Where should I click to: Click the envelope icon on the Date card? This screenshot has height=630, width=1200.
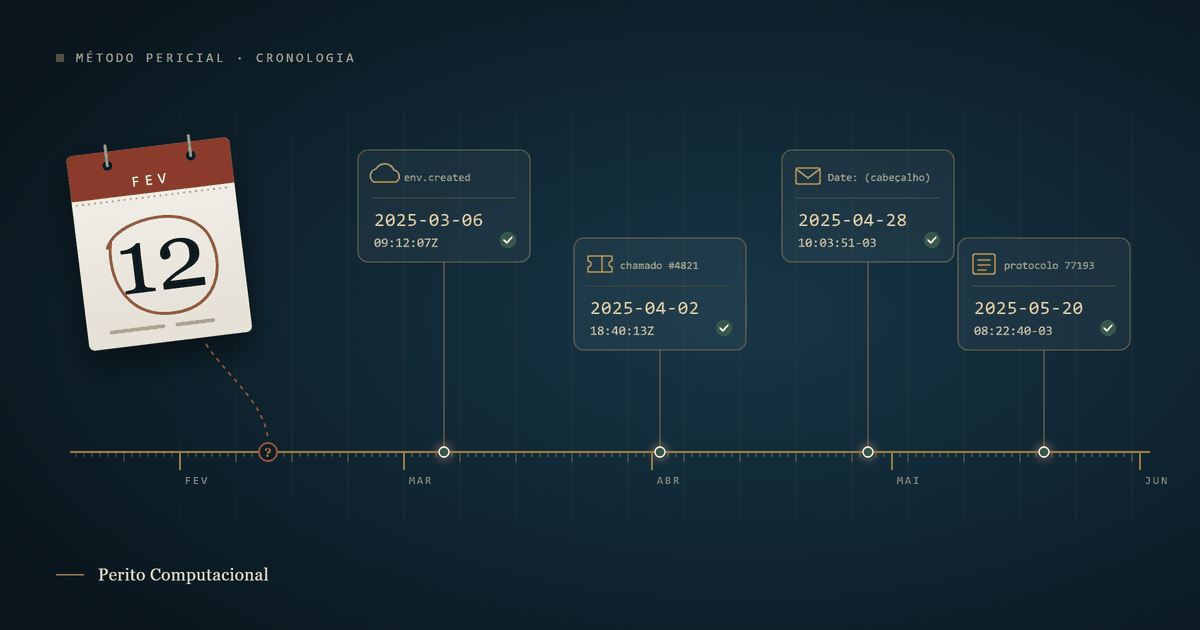point(808,176)
